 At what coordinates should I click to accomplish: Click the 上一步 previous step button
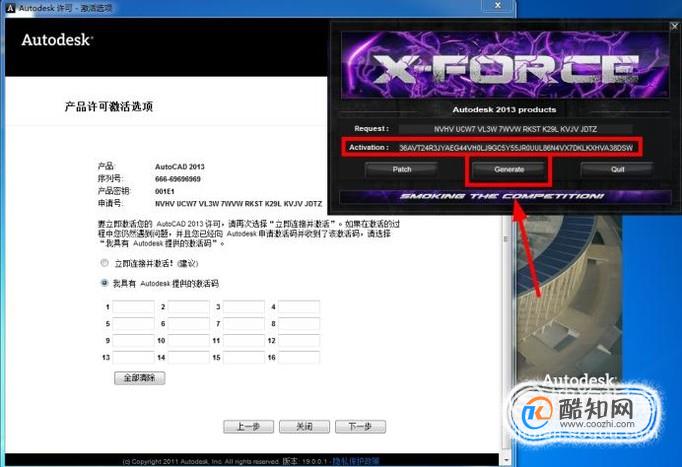click(248, 427)
